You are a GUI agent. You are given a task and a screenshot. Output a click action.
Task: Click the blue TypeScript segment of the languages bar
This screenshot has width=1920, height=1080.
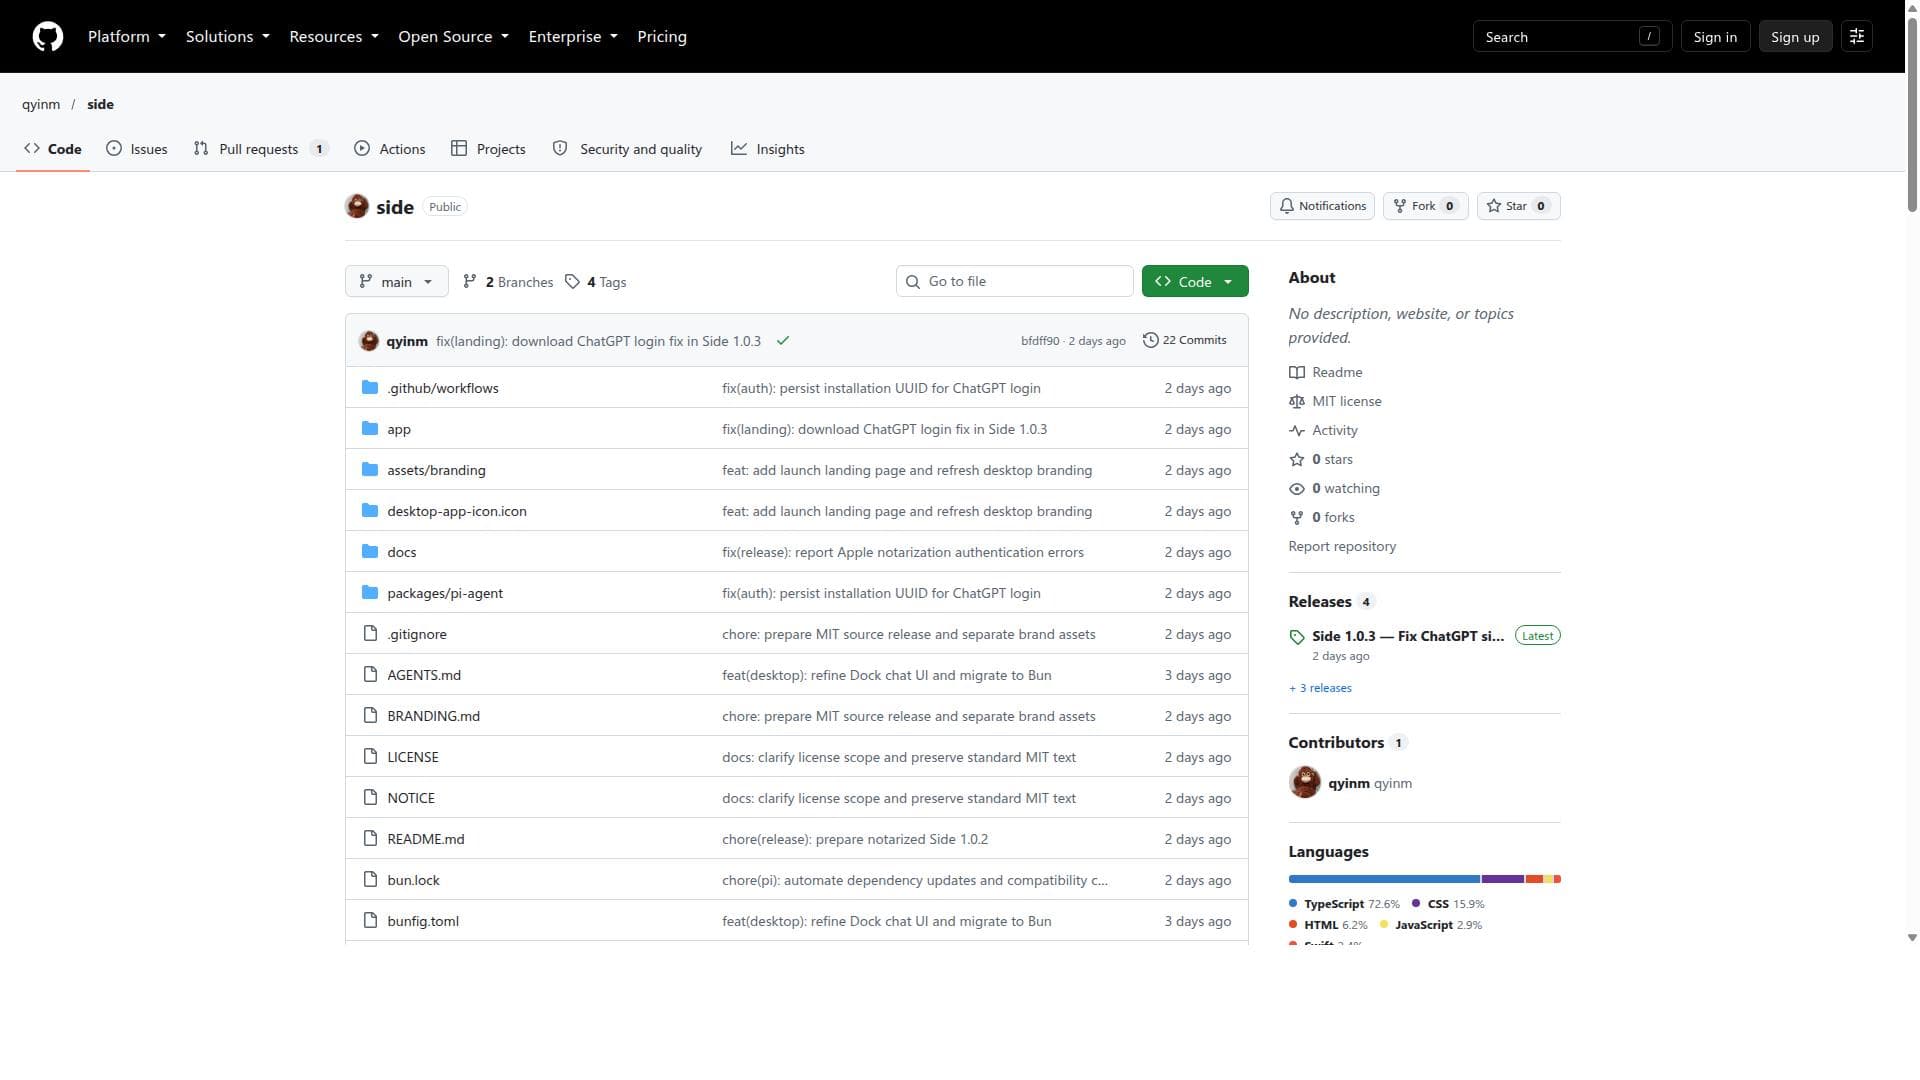point(1384,879)
